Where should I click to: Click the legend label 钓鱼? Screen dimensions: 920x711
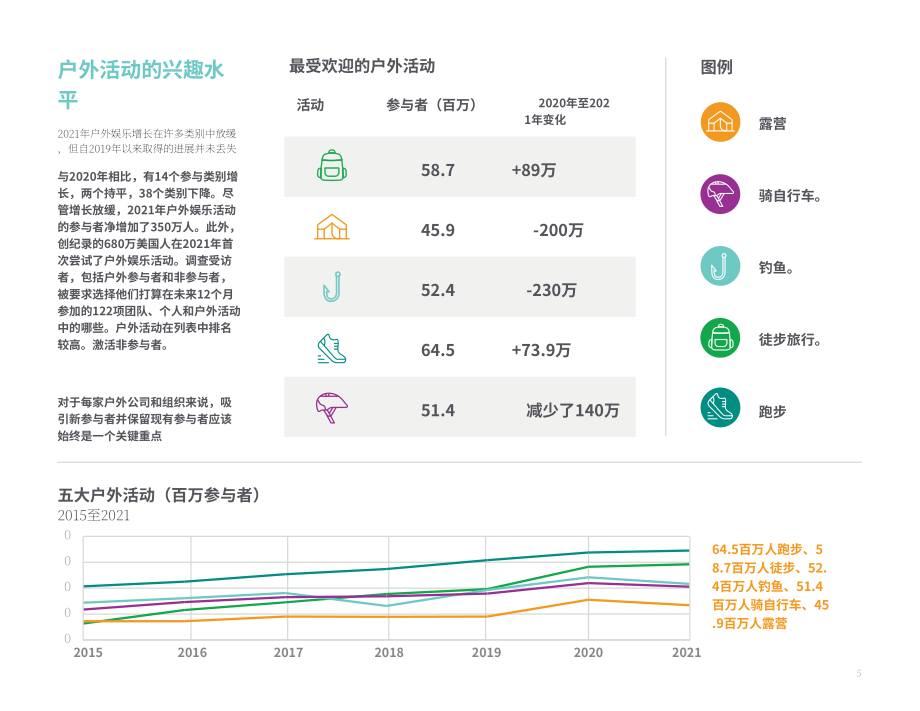(x=776, y=268)
